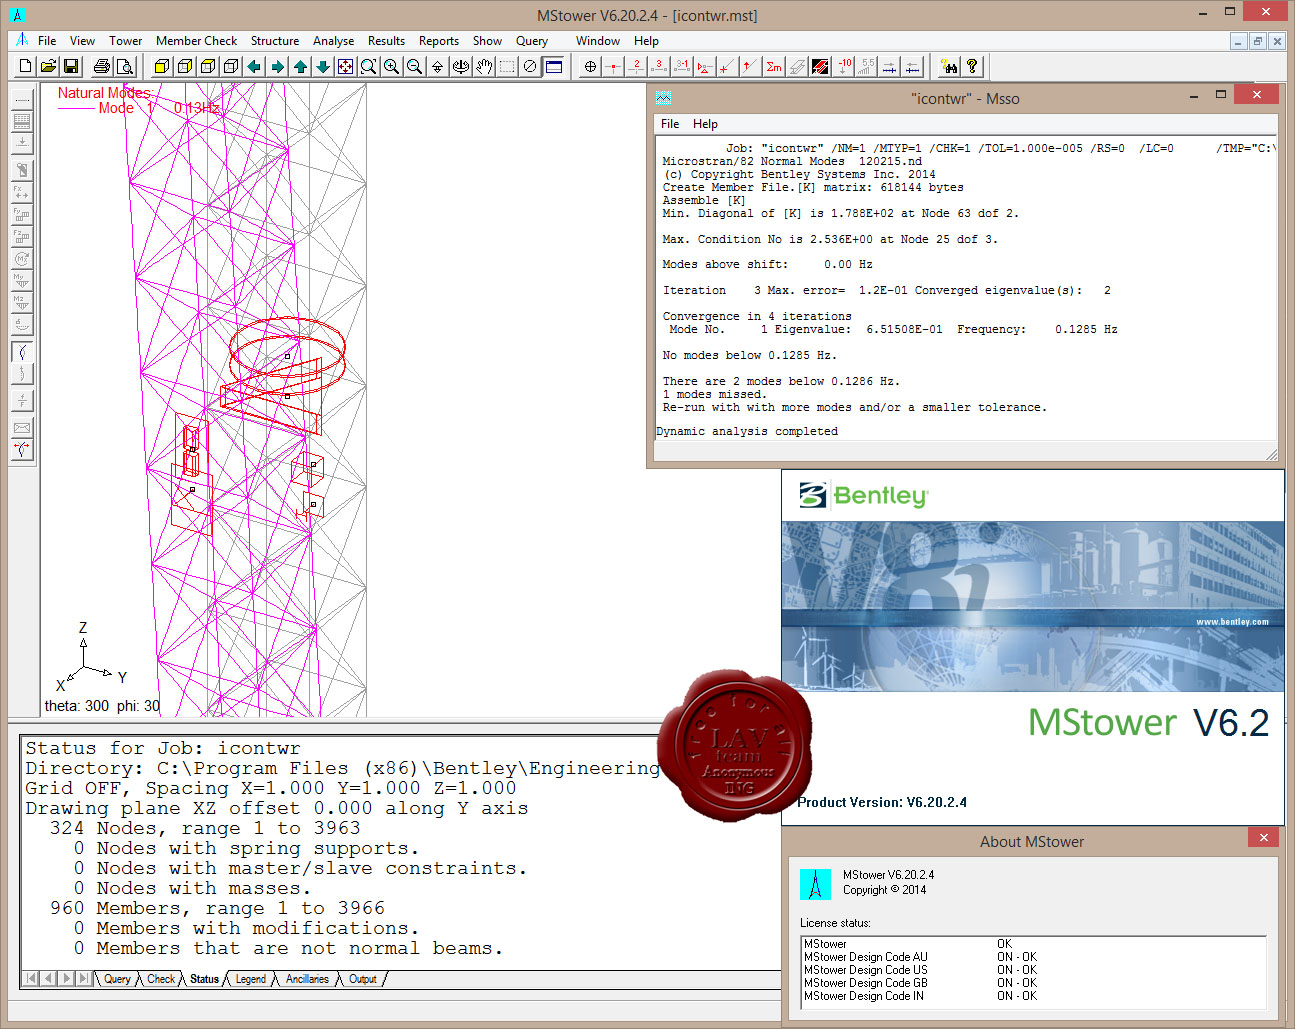Toggle the Fx axial force diagram button

(x=22, y=192)
